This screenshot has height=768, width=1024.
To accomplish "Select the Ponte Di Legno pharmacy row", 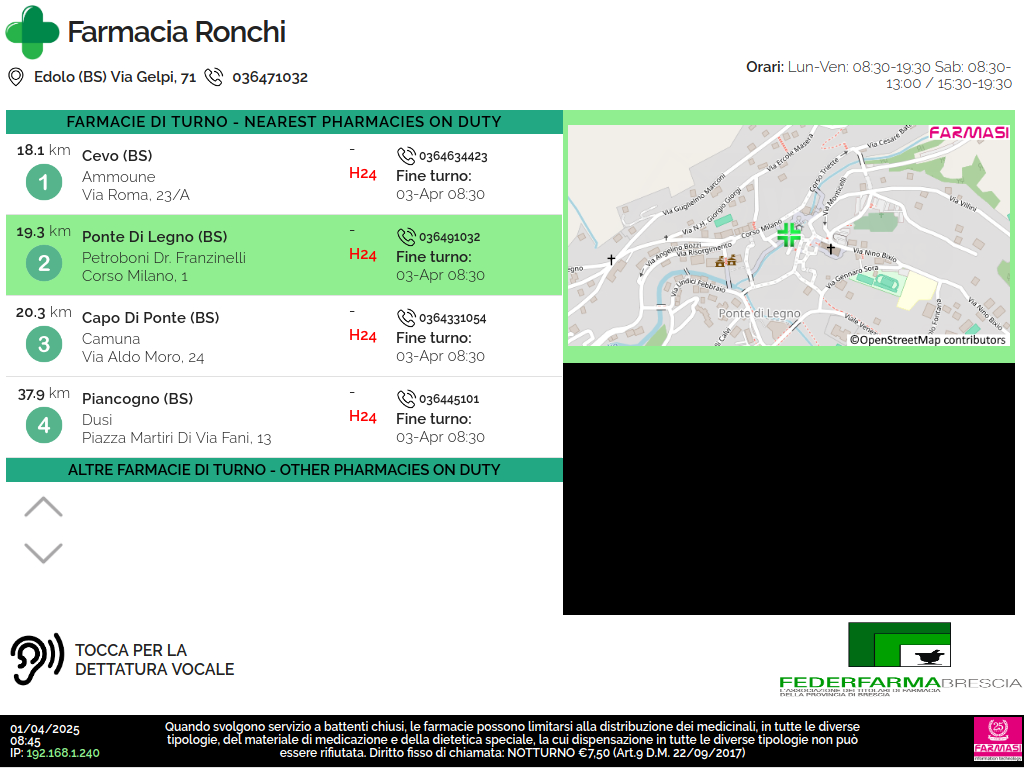I will [284, 256].
